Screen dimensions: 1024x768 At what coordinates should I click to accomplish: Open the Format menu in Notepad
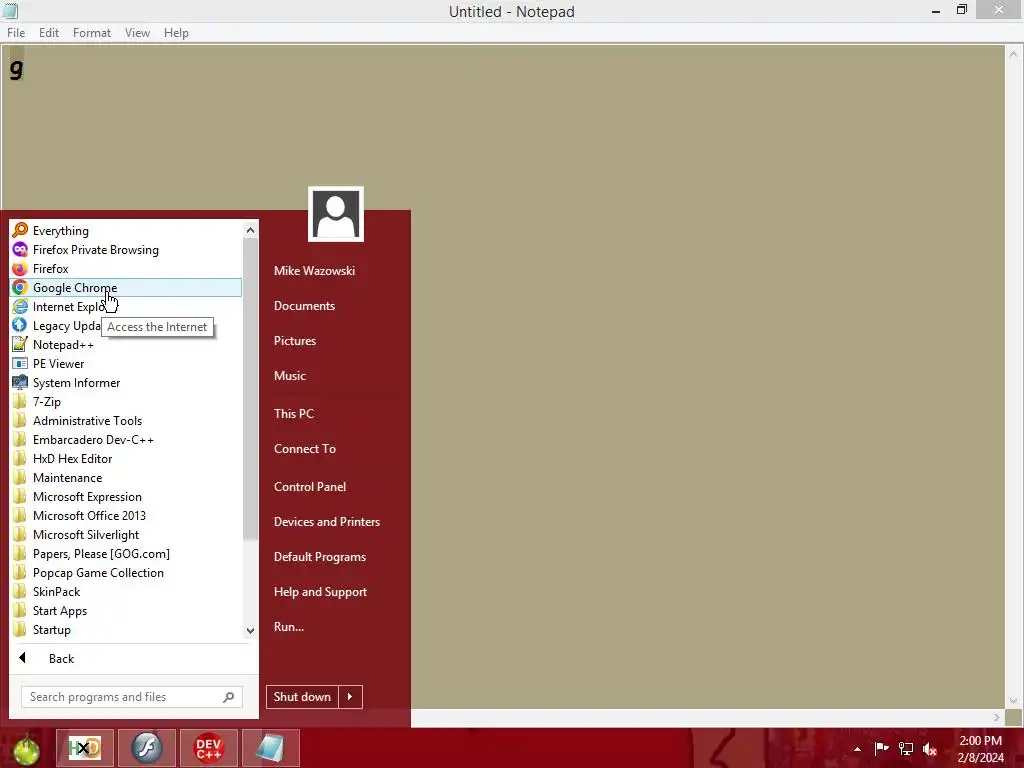(x=91, y=33)
